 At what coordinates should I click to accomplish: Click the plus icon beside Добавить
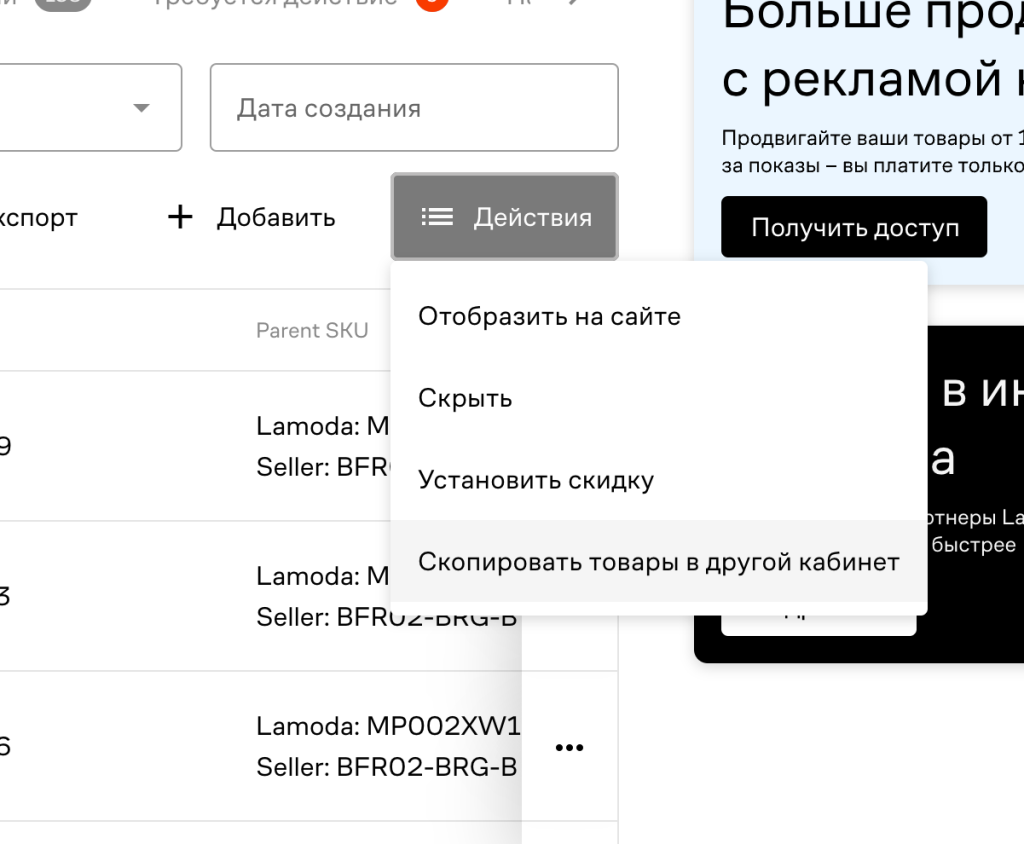[x=180, y=217]
